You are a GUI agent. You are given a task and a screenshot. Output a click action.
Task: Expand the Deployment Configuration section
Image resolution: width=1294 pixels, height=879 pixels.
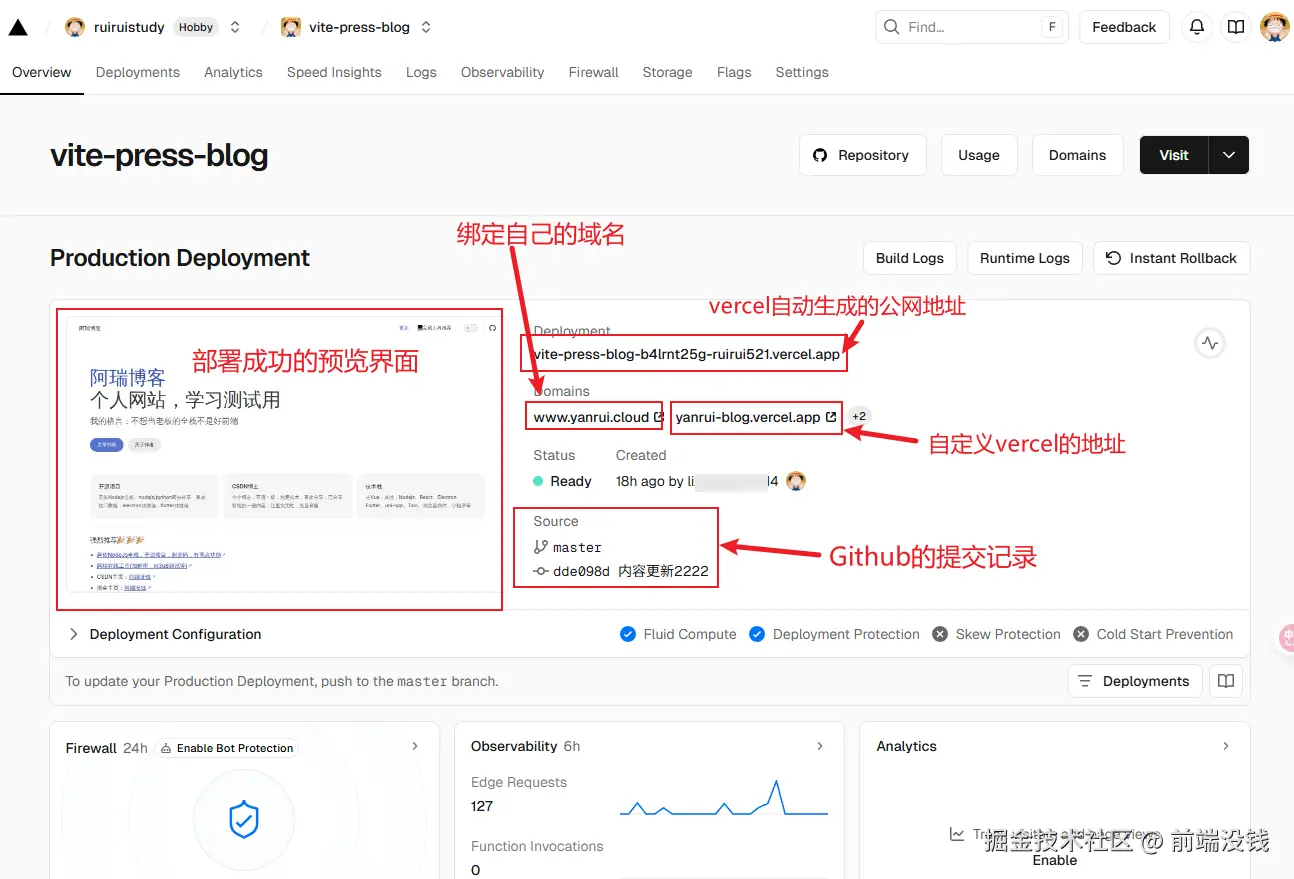coord(165,634)
